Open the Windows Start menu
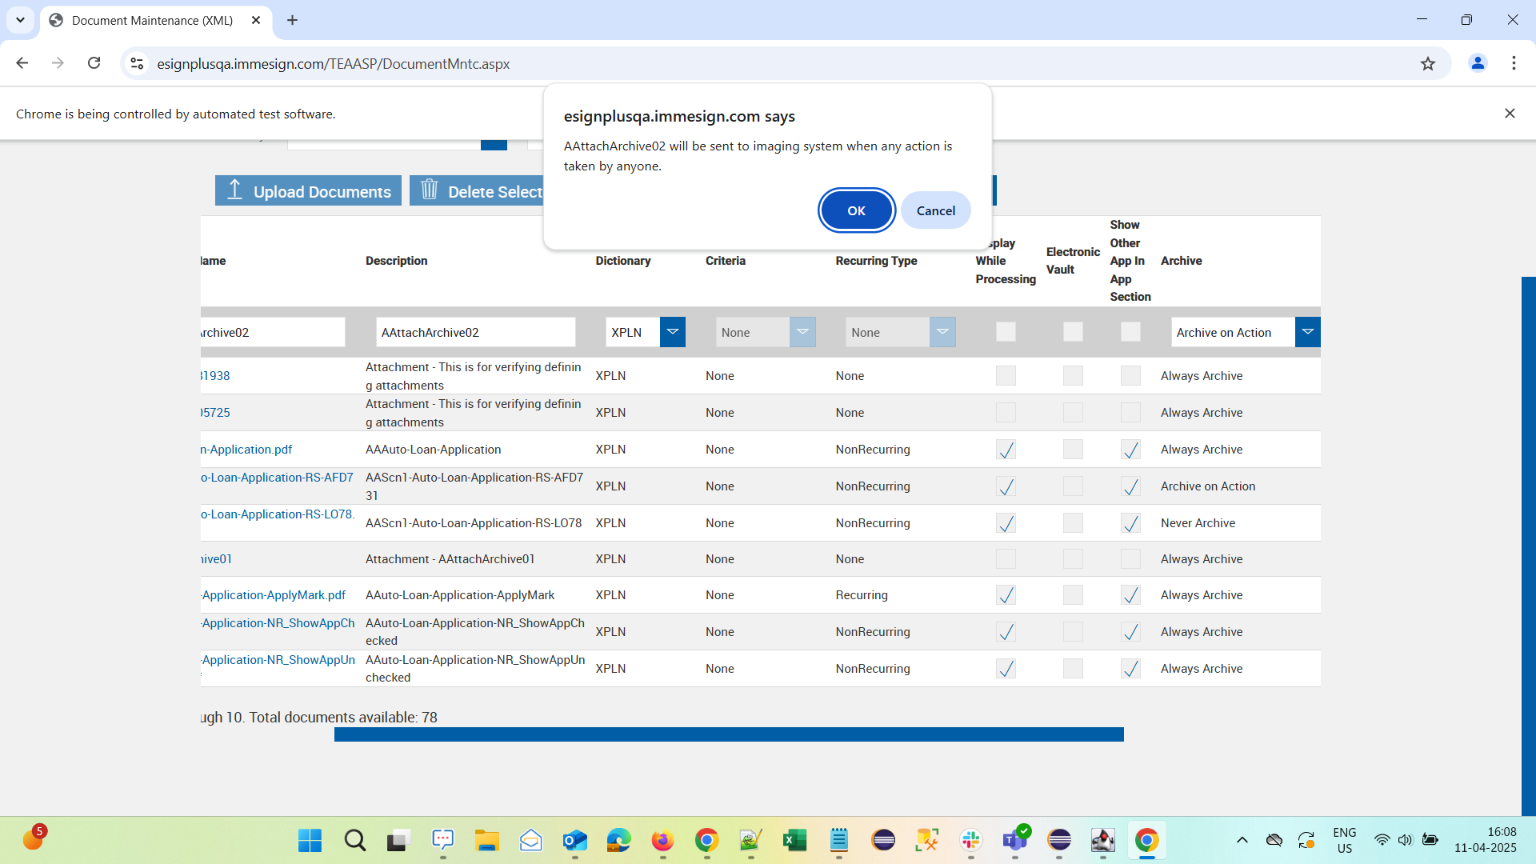The image size is (1536, 864). point(310,840)
